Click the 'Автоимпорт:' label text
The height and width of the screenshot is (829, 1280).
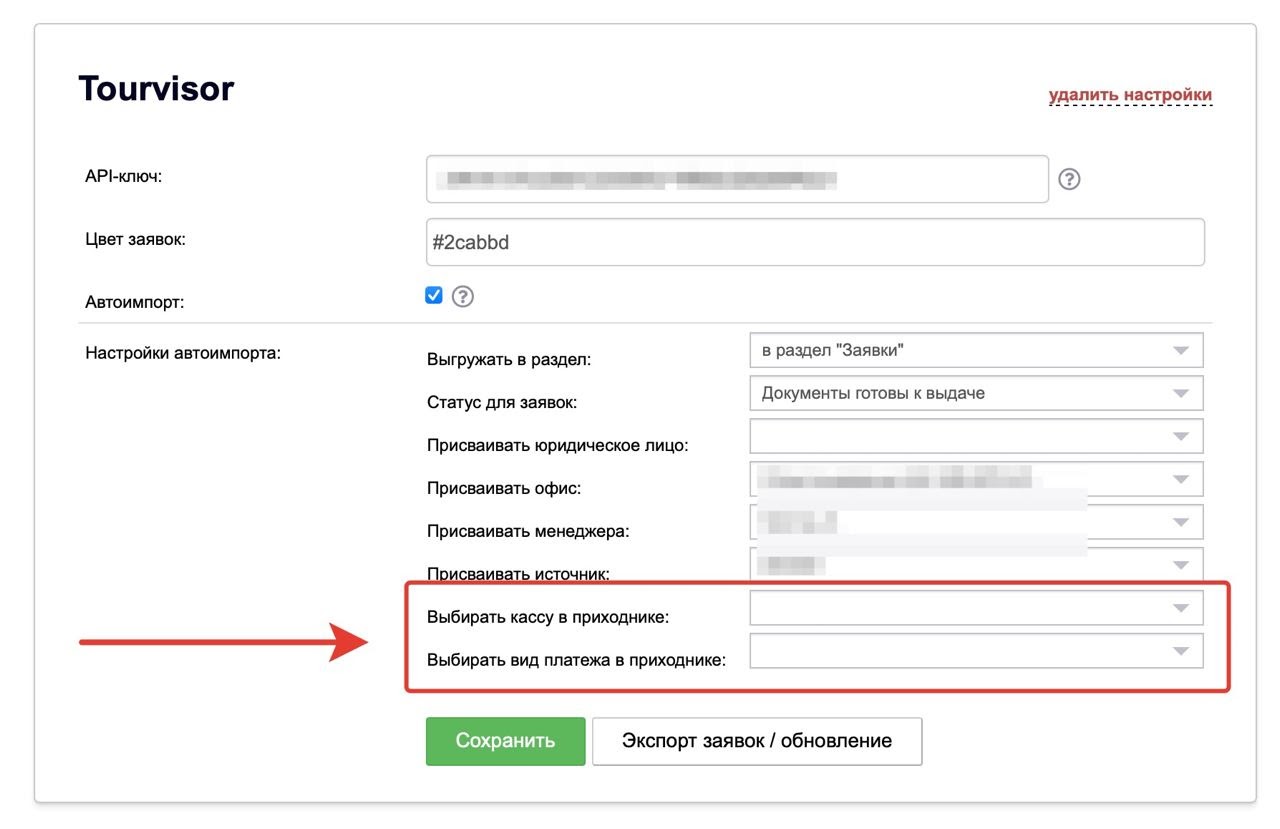135,301
